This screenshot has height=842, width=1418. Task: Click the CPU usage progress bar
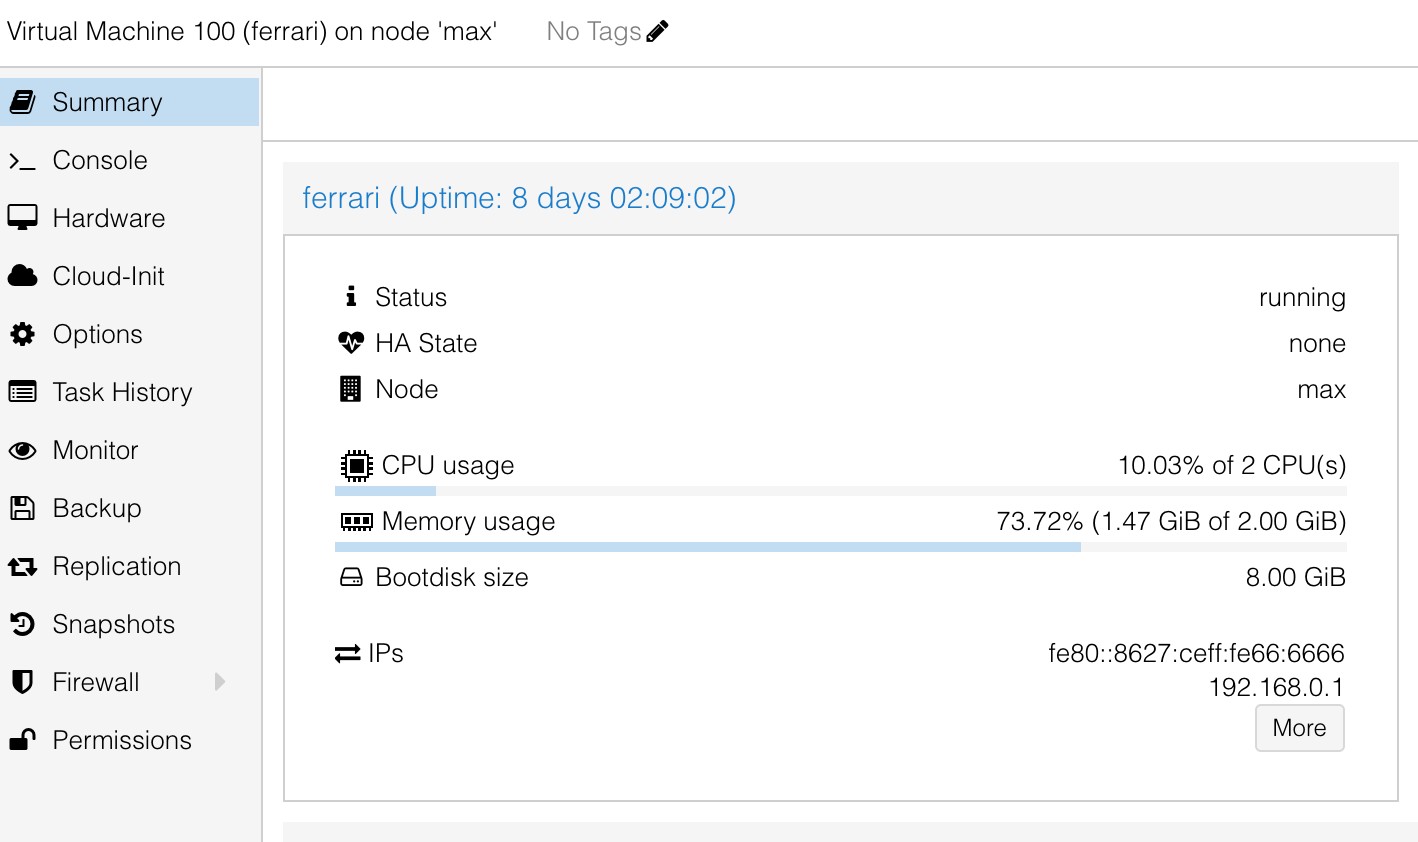click(x=840, y=491)
